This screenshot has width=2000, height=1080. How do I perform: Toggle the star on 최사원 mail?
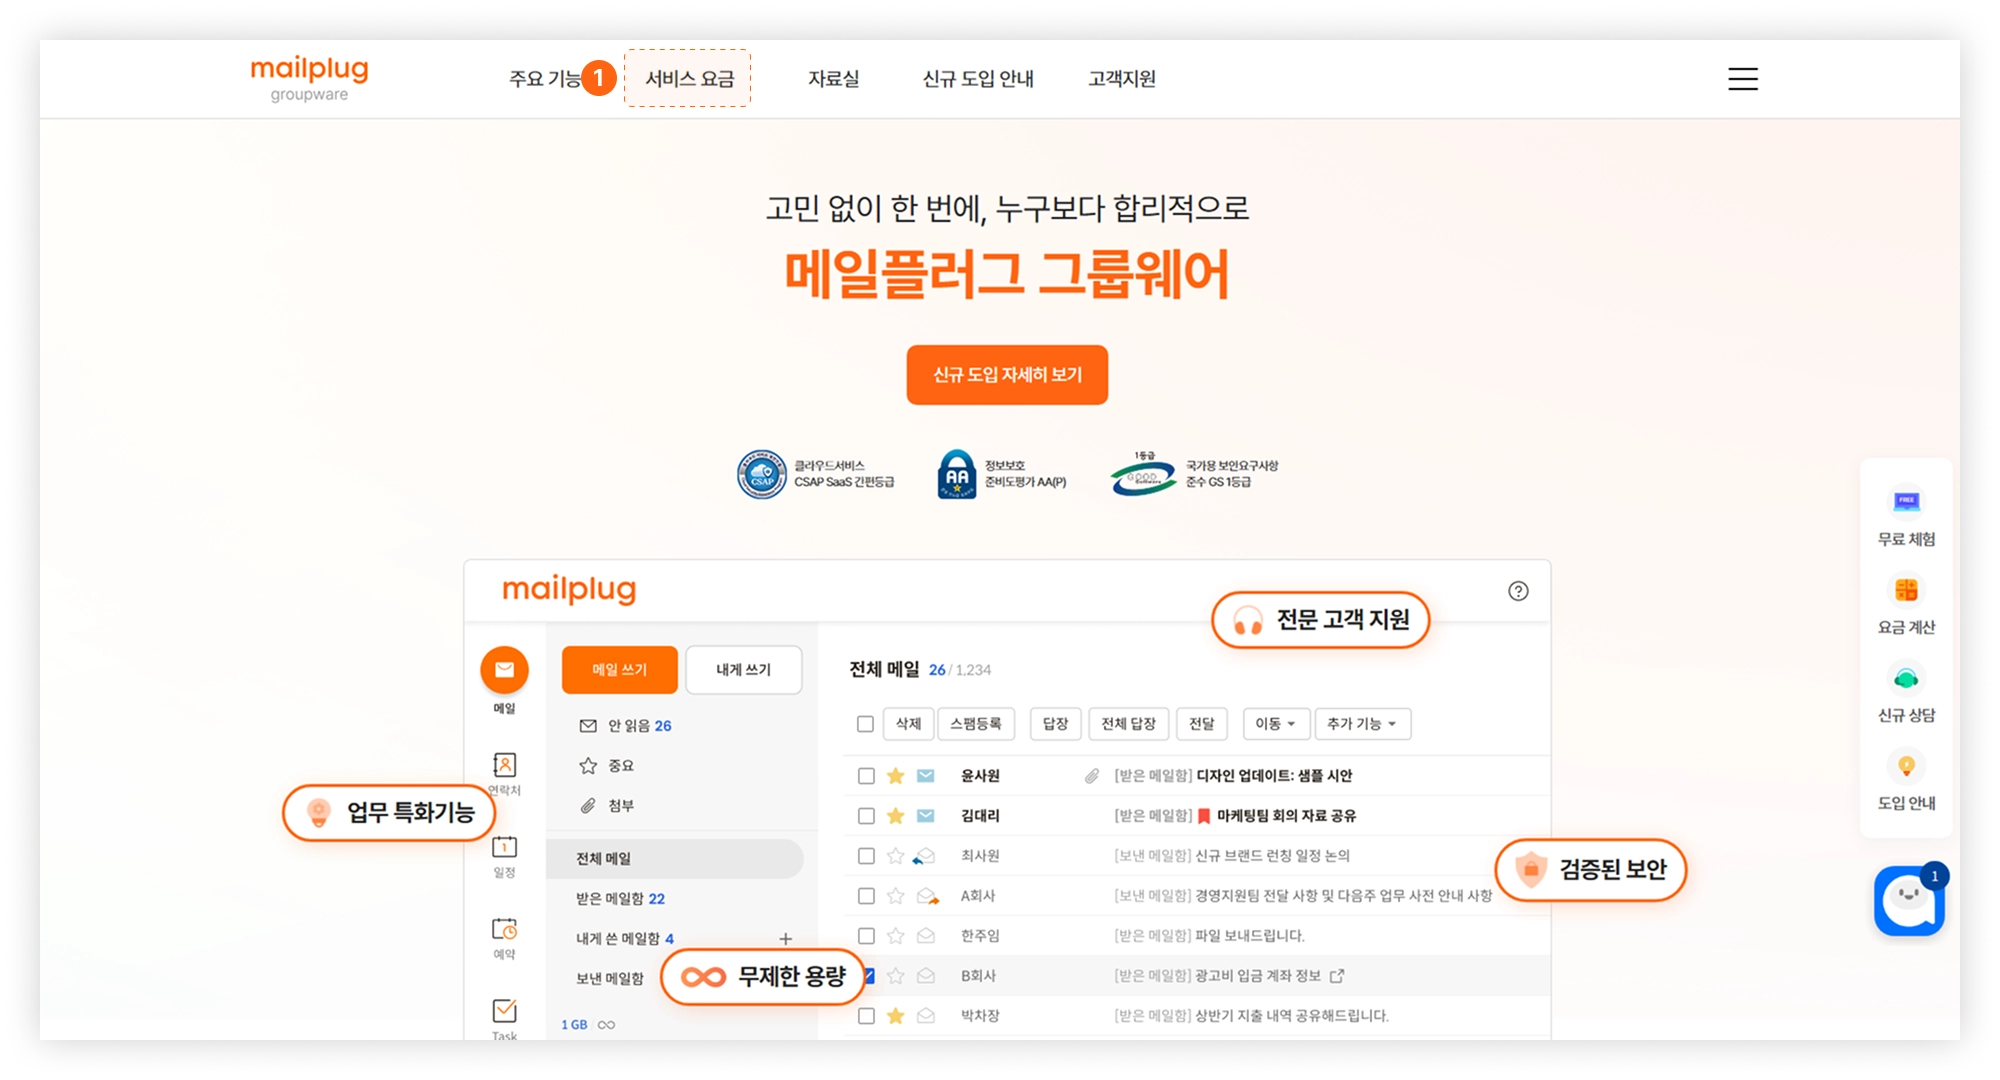(x=895, y=856)
